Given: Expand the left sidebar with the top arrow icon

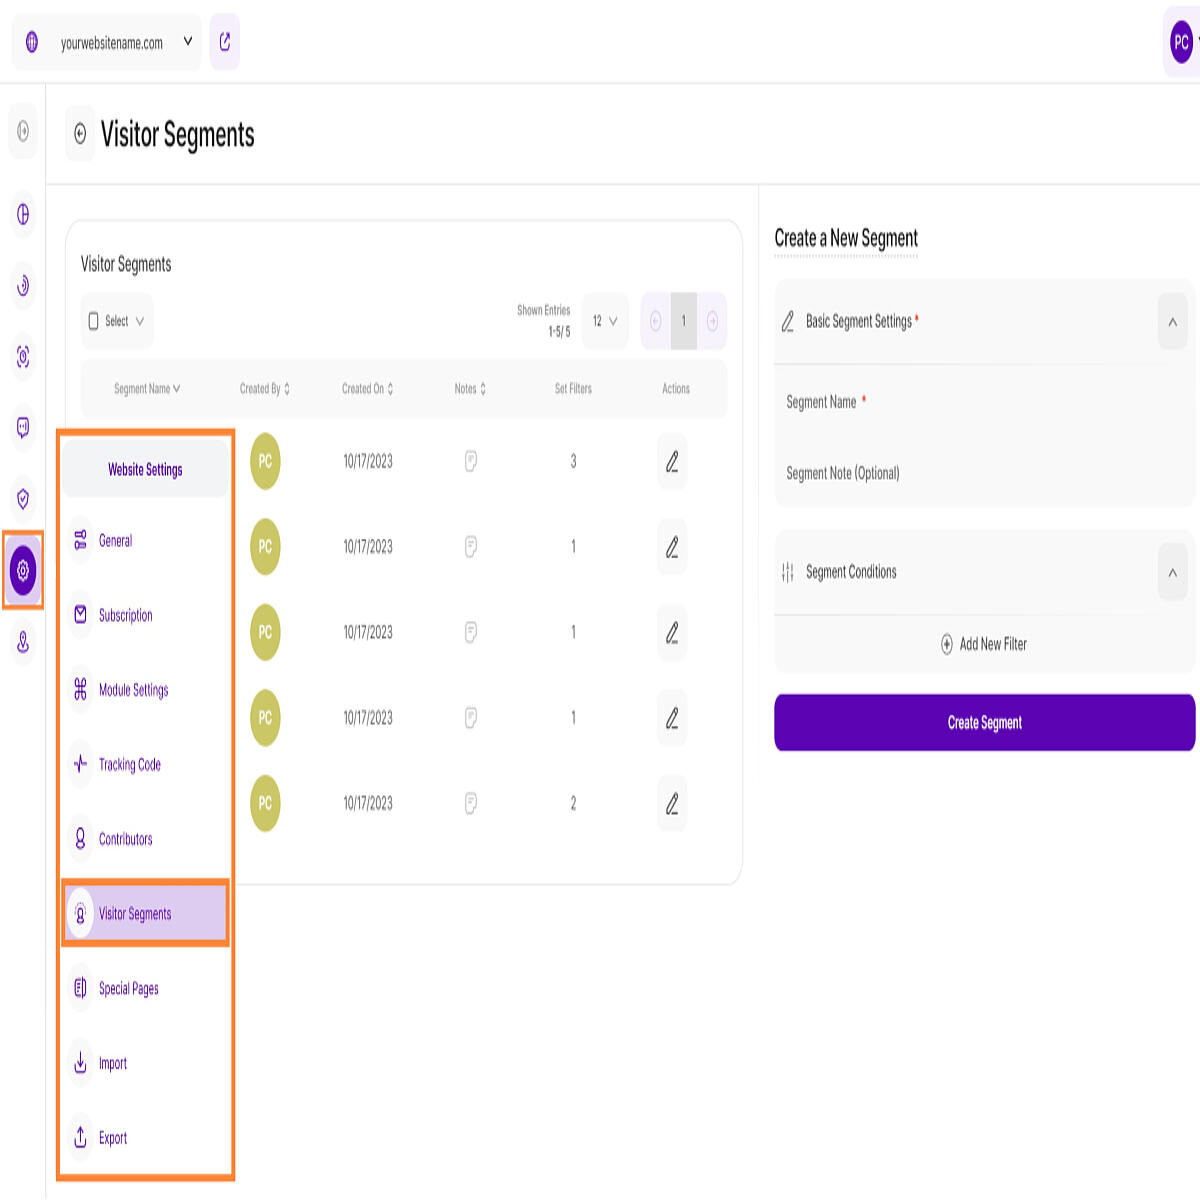Looking at the screenshot, I should coord(23,131).
